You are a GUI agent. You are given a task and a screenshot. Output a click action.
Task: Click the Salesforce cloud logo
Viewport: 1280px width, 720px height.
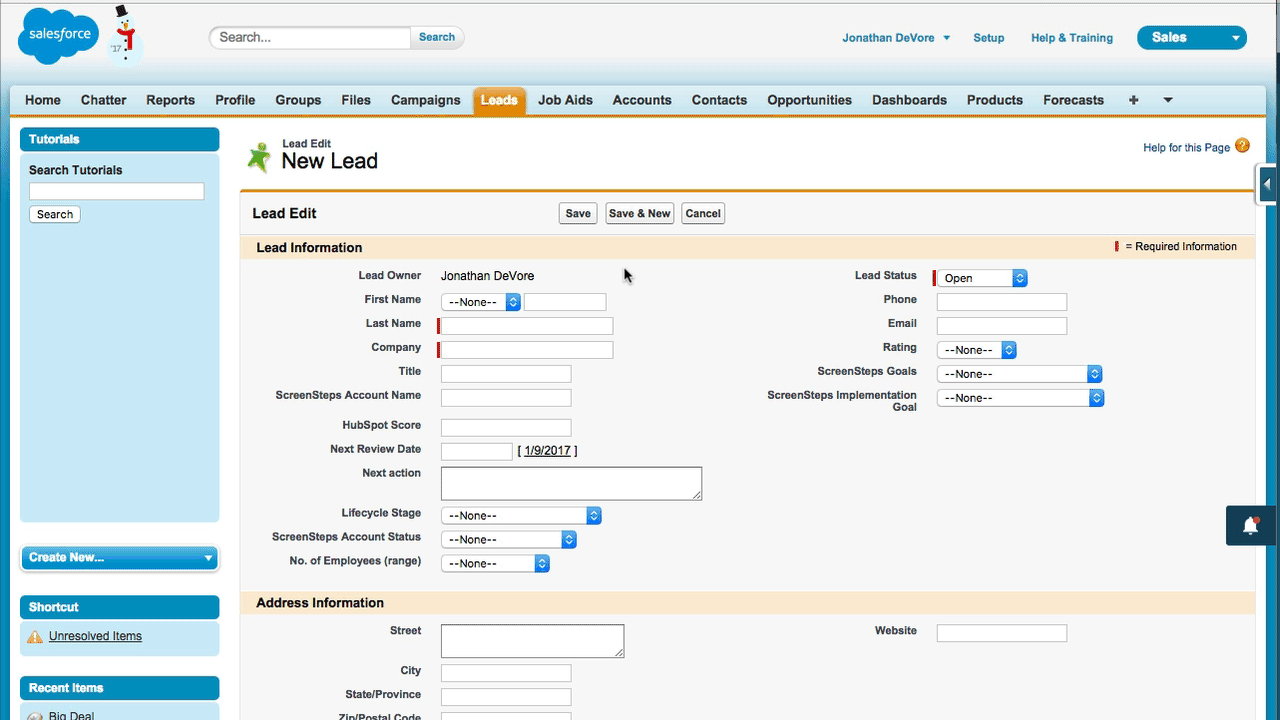(58, 36)
